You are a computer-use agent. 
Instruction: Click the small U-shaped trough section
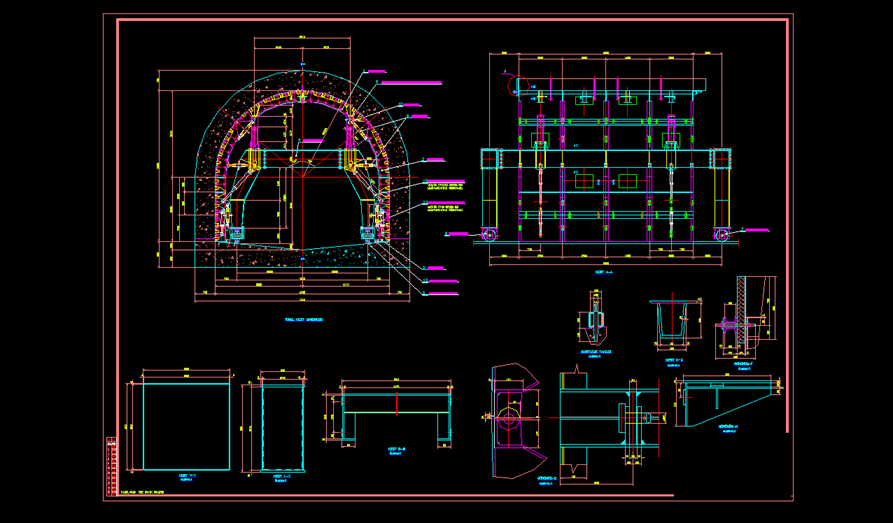[x=671, y=322]
